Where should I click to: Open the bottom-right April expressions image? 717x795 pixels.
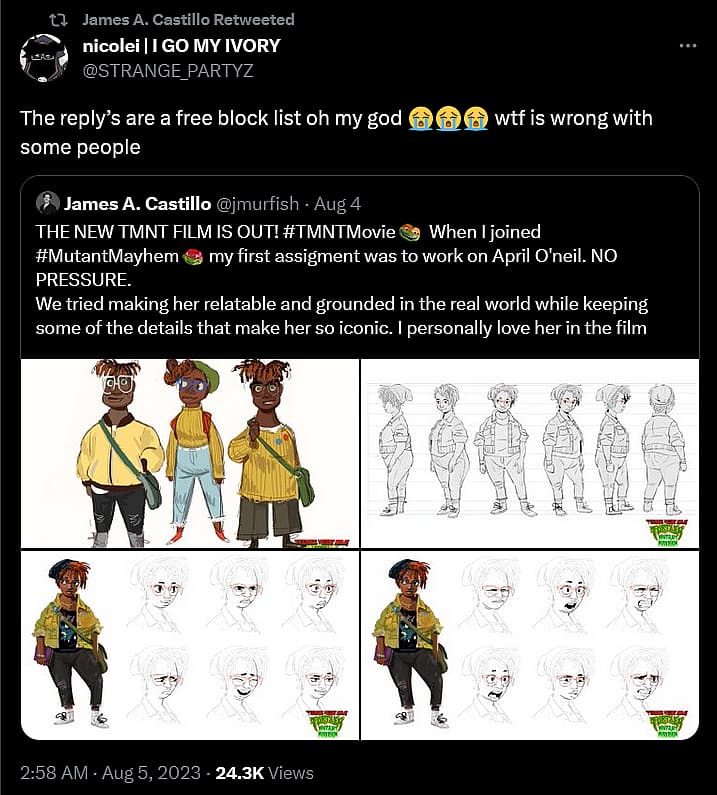(529, 645)
